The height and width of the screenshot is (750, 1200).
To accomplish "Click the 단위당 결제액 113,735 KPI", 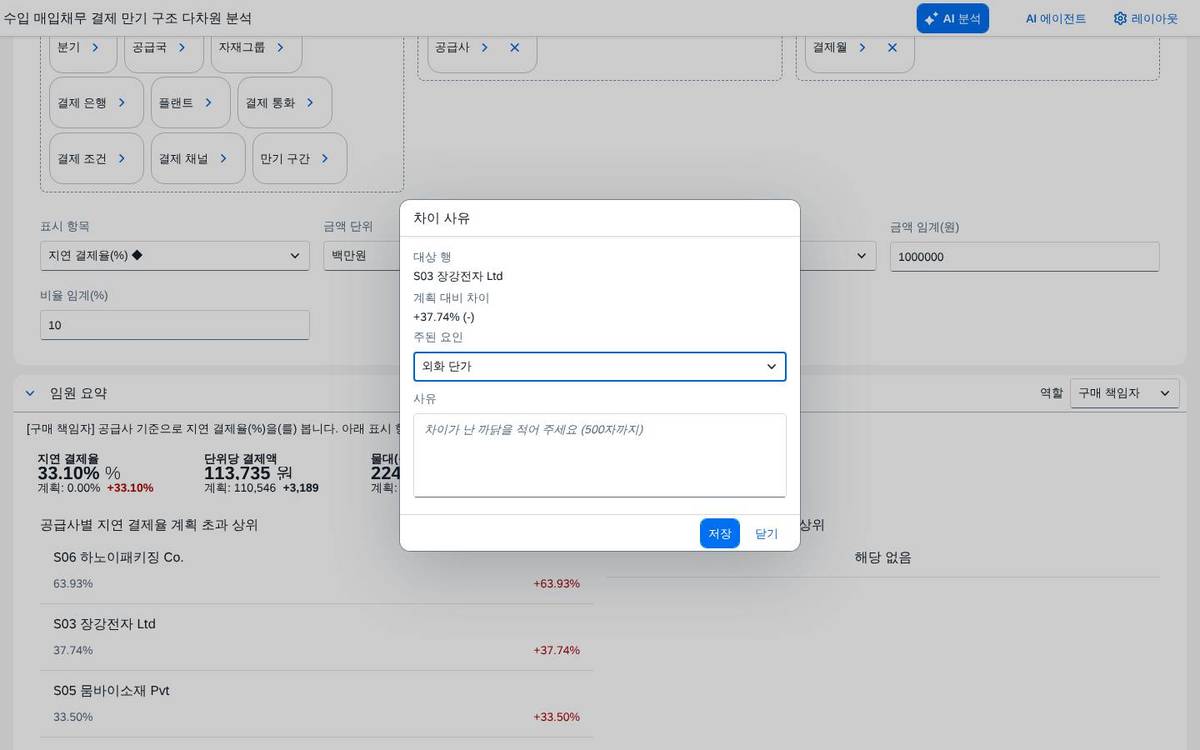I will (x=262, y=472).
